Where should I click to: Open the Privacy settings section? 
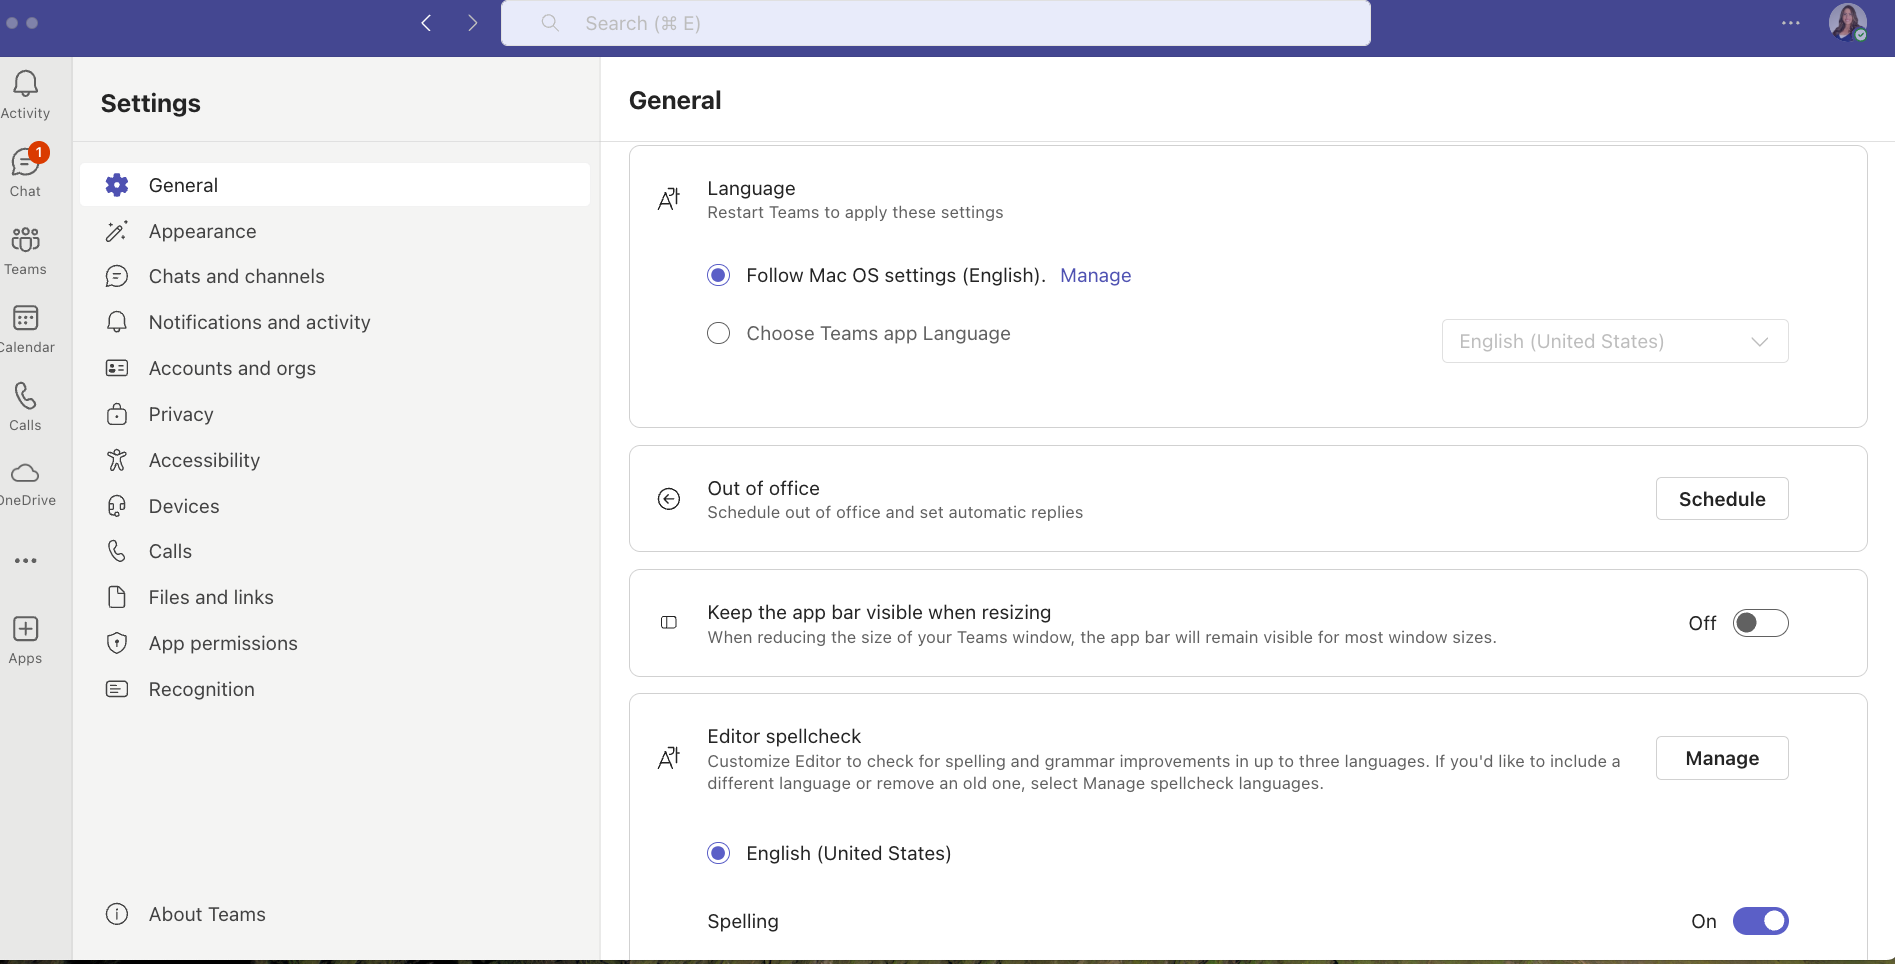click(335, 414)
